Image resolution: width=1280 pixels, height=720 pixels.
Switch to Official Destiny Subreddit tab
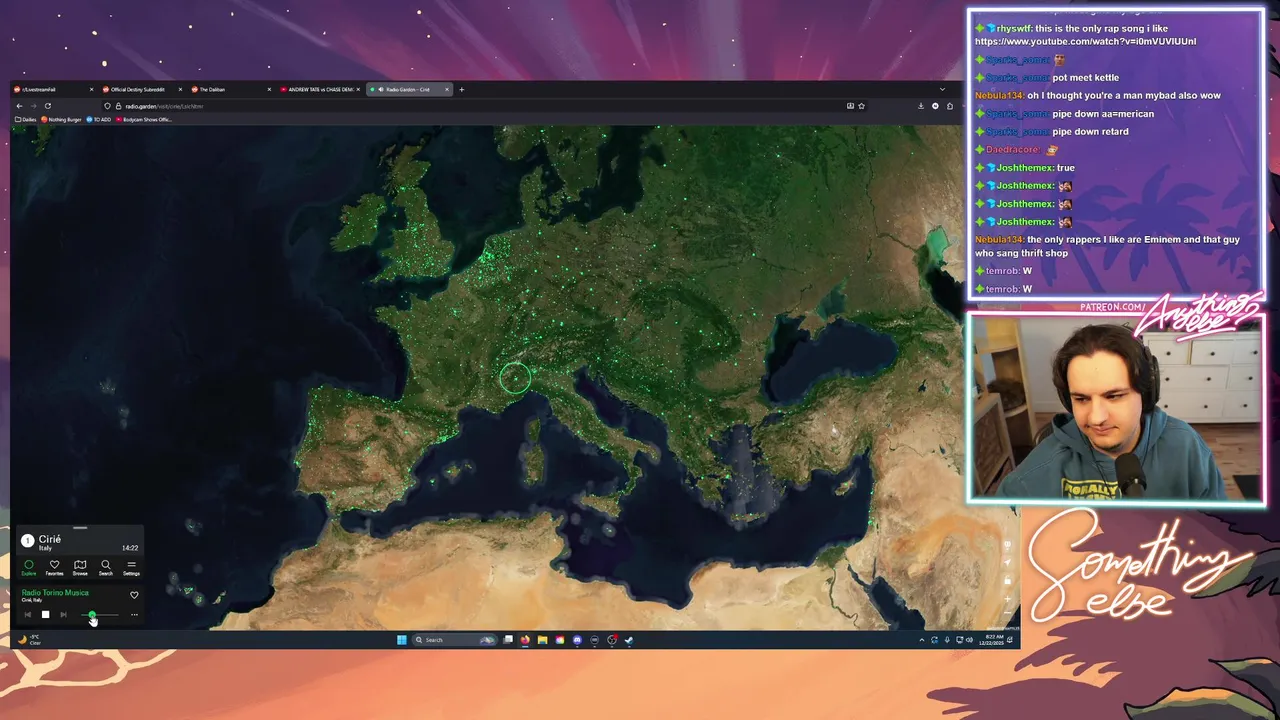pyautogui.click(x=142, y=89)
